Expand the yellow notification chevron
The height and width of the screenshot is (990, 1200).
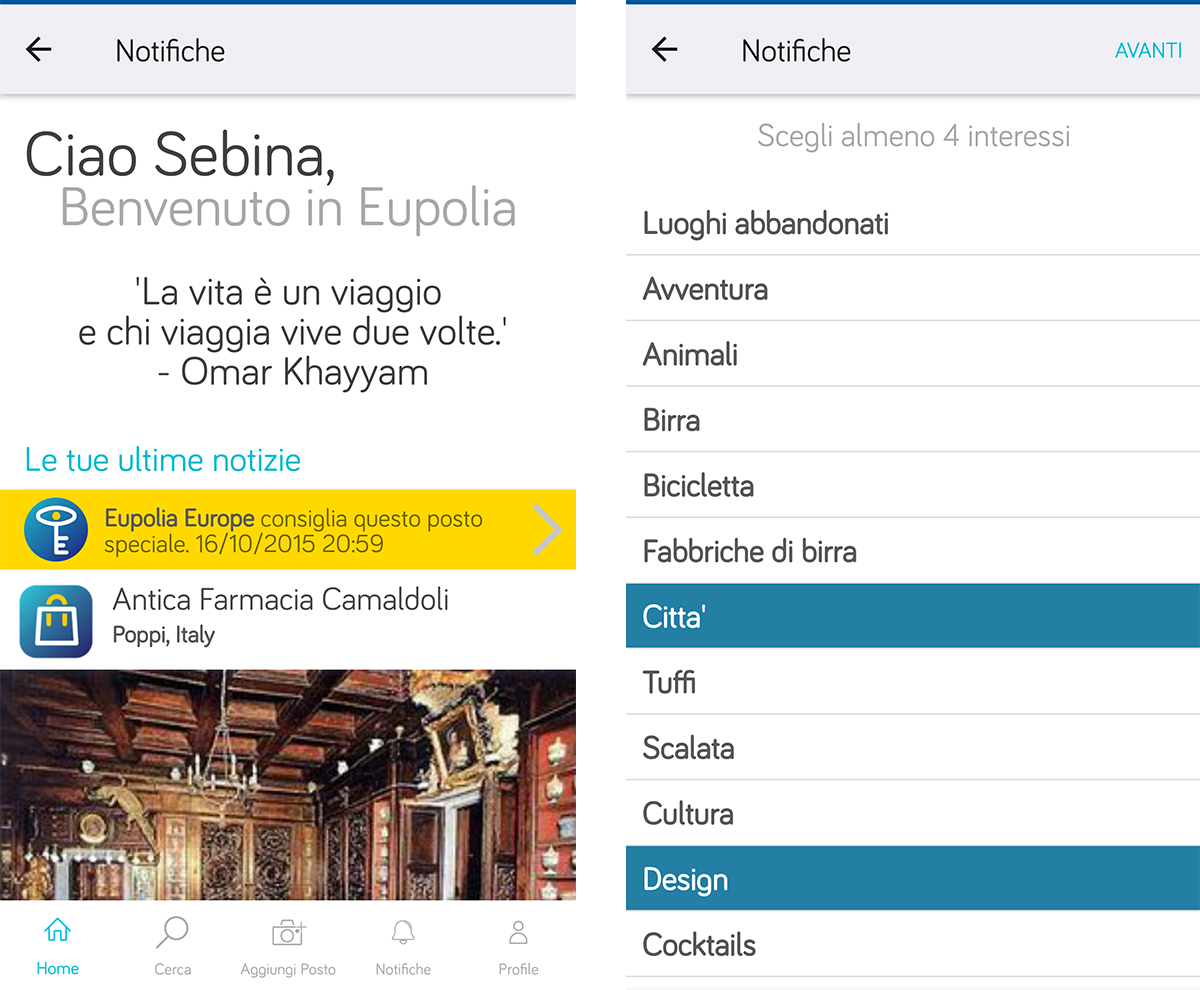pos(546,530)
